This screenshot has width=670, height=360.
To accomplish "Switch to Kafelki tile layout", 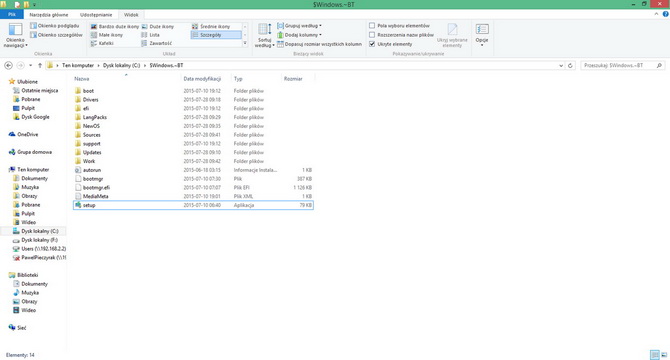I will [102, 43].
